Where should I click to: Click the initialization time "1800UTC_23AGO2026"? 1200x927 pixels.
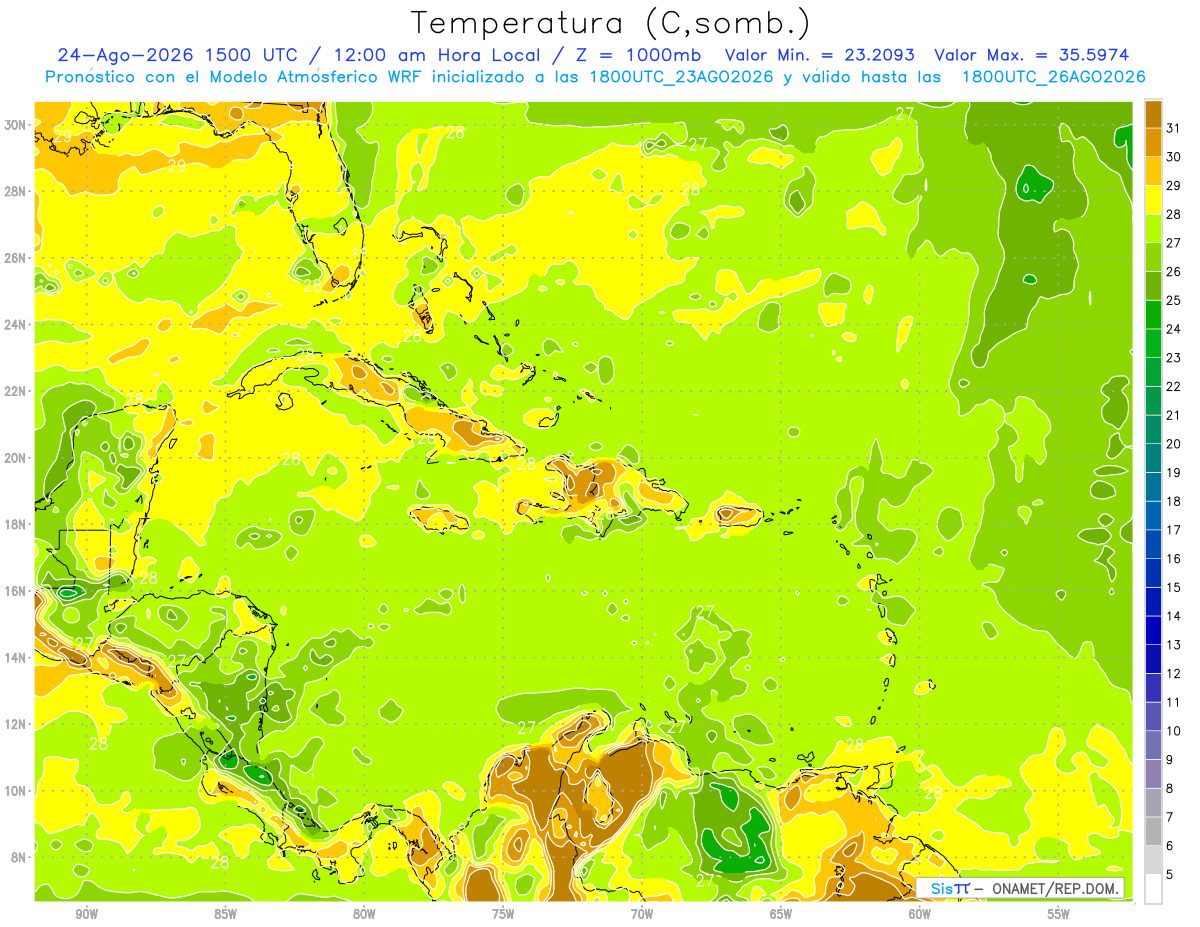tap(676, 77)
